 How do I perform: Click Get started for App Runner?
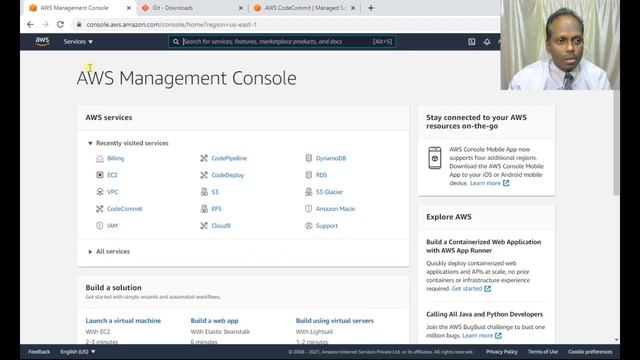pyautogui.click(x=471, y=289)
